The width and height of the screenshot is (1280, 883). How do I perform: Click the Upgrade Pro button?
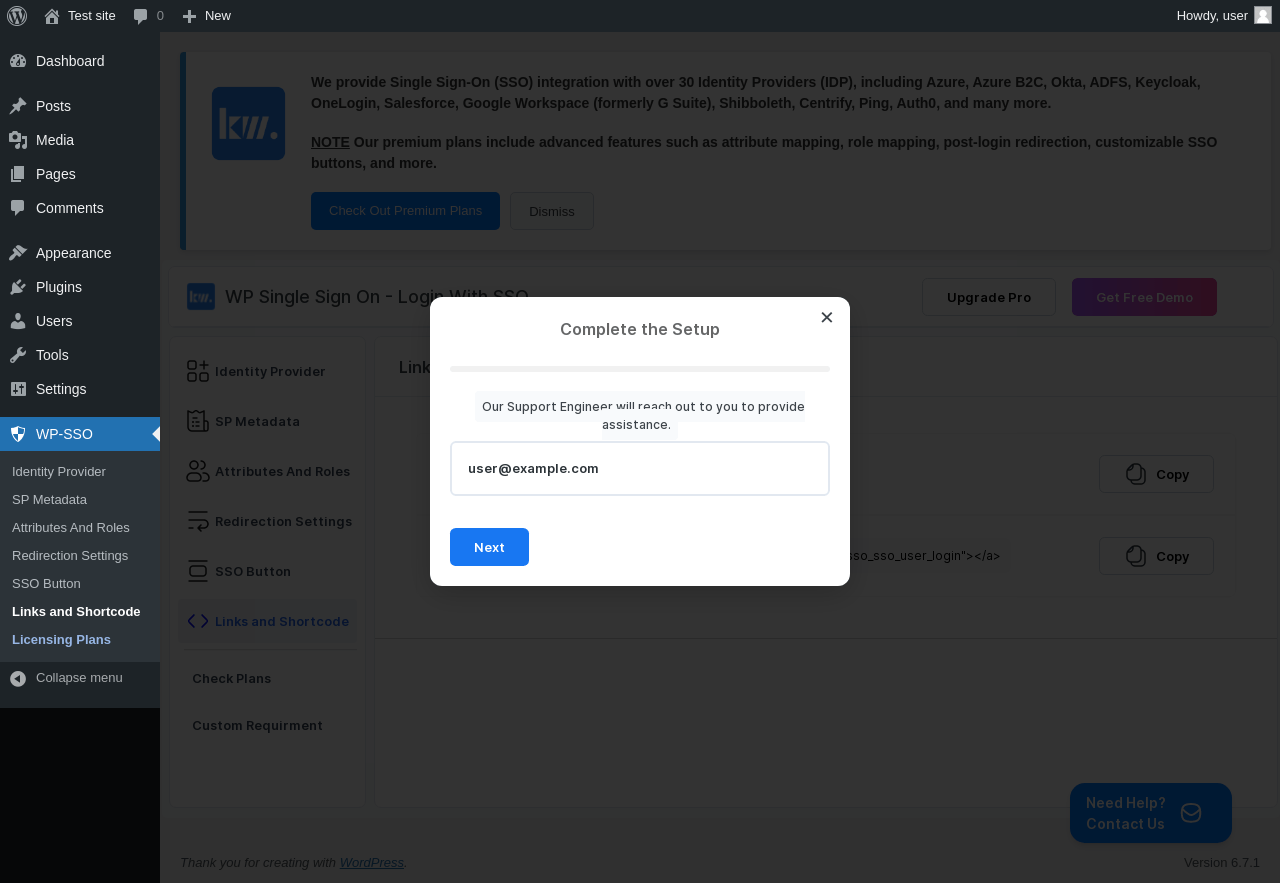coord(989,297)
